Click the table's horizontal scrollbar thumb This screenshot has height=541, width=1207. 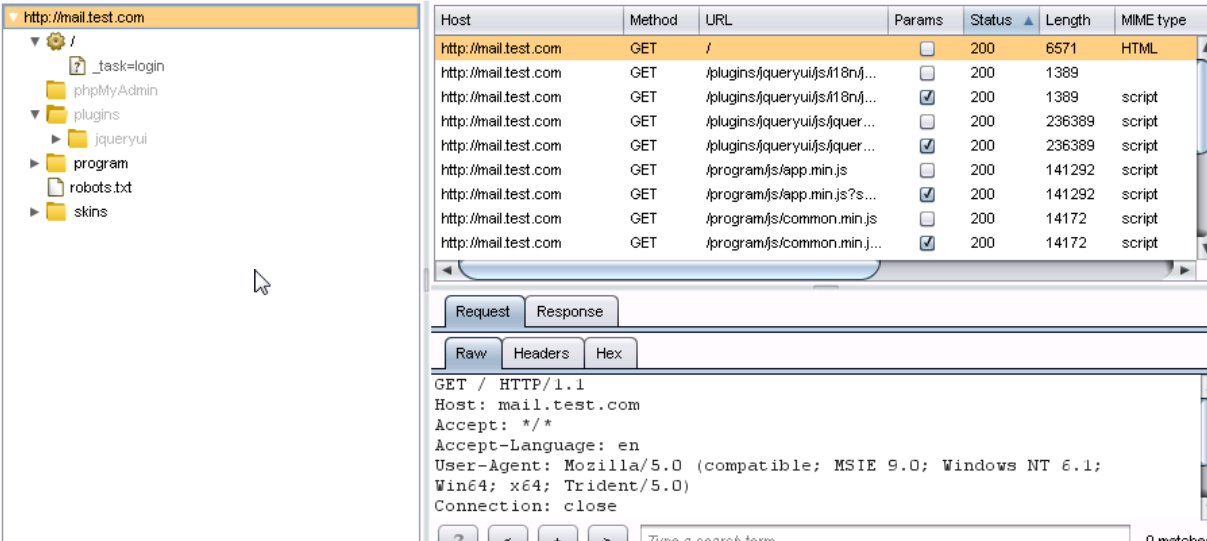click(x=668, y=270)
